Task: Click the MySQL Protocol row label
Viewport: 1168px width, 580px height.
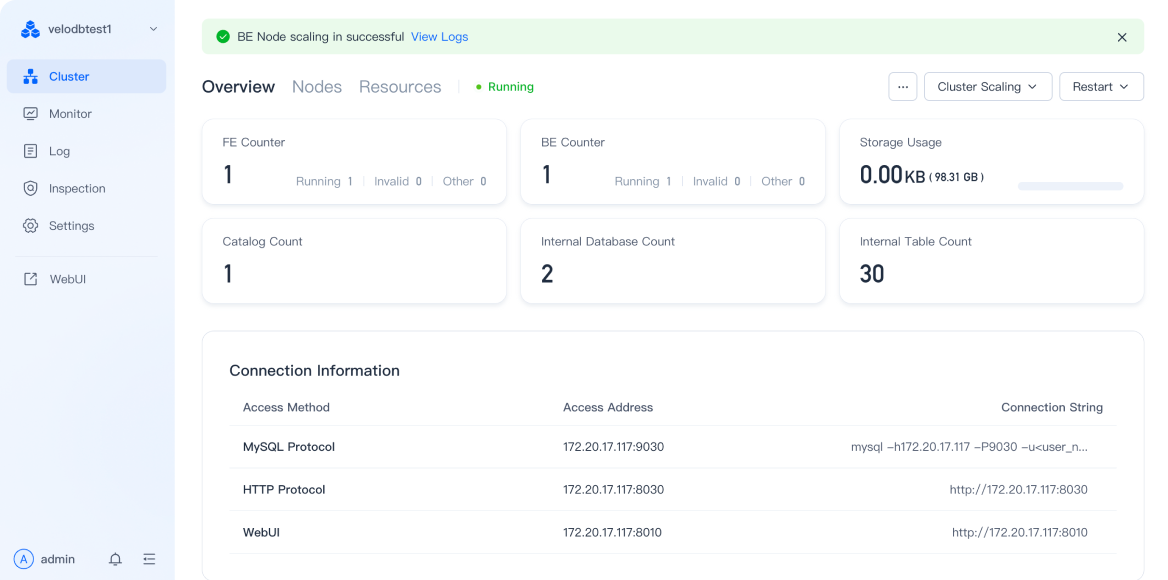Action: 289,447
